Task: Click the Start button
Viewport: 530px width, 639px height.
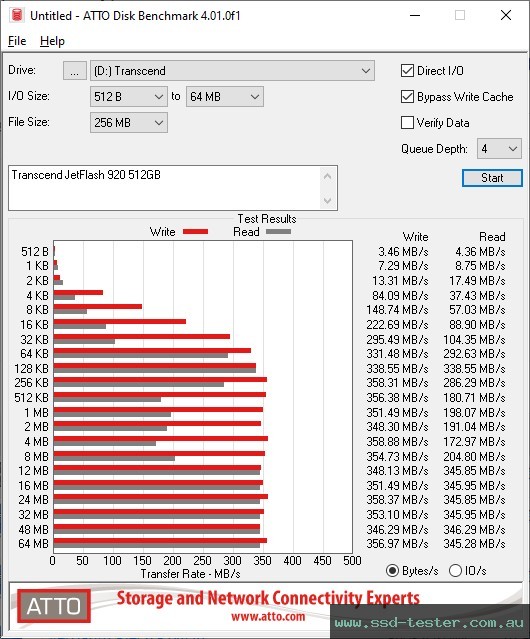Action: tap(492, 178)
